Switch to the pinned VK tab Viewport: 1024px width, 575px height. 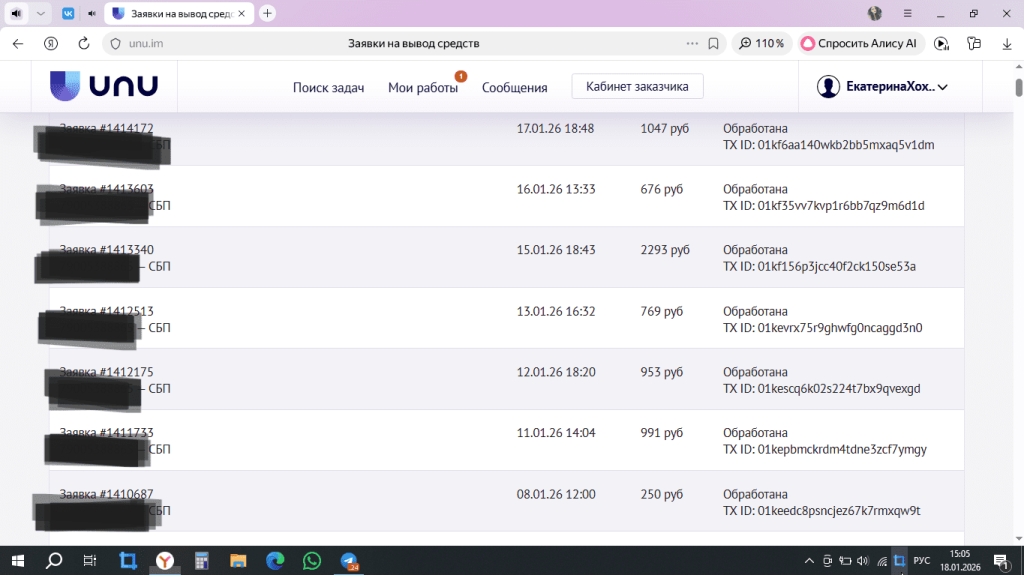pos(67,13)
